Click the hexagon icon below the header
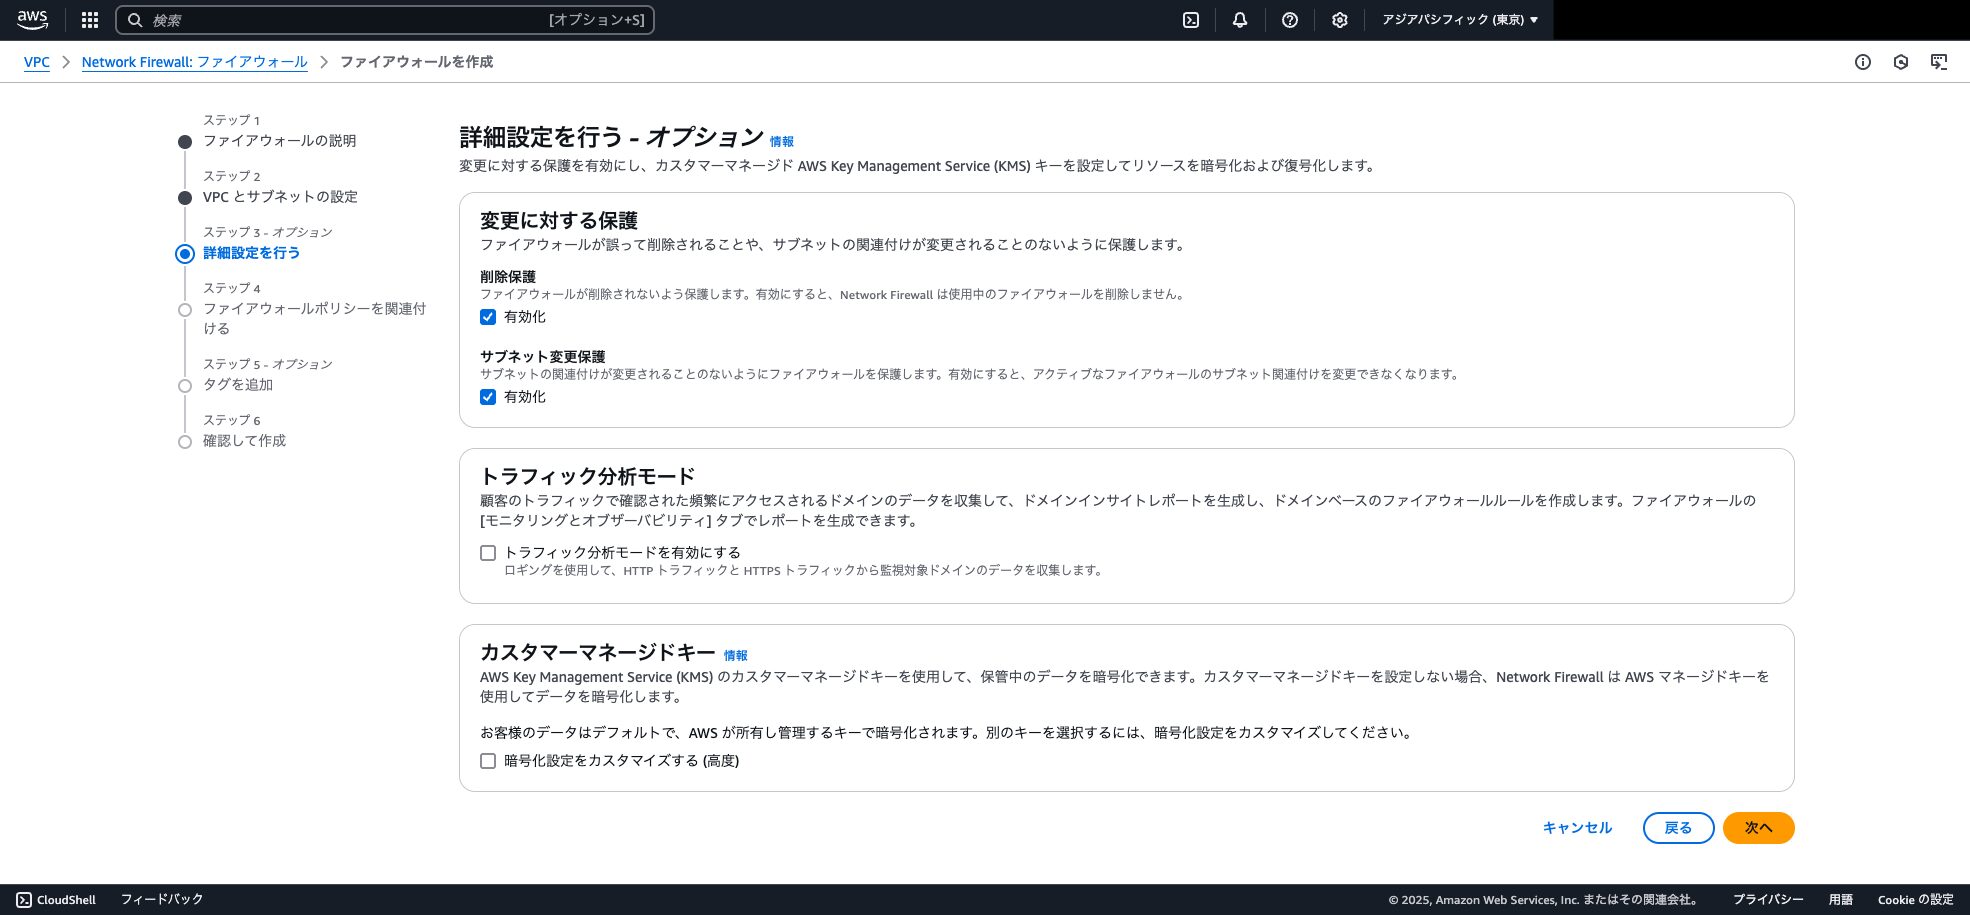This screenshot has width=1970, height=915. 1901,62
